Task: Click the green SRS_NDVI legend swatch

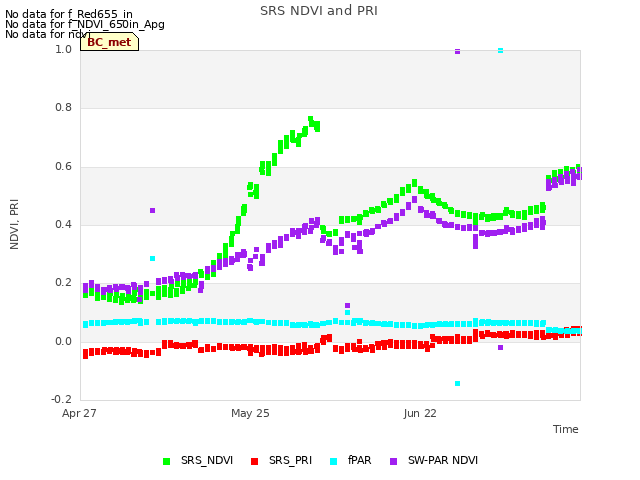Action: pyautogui.click(x=166, y=462)
